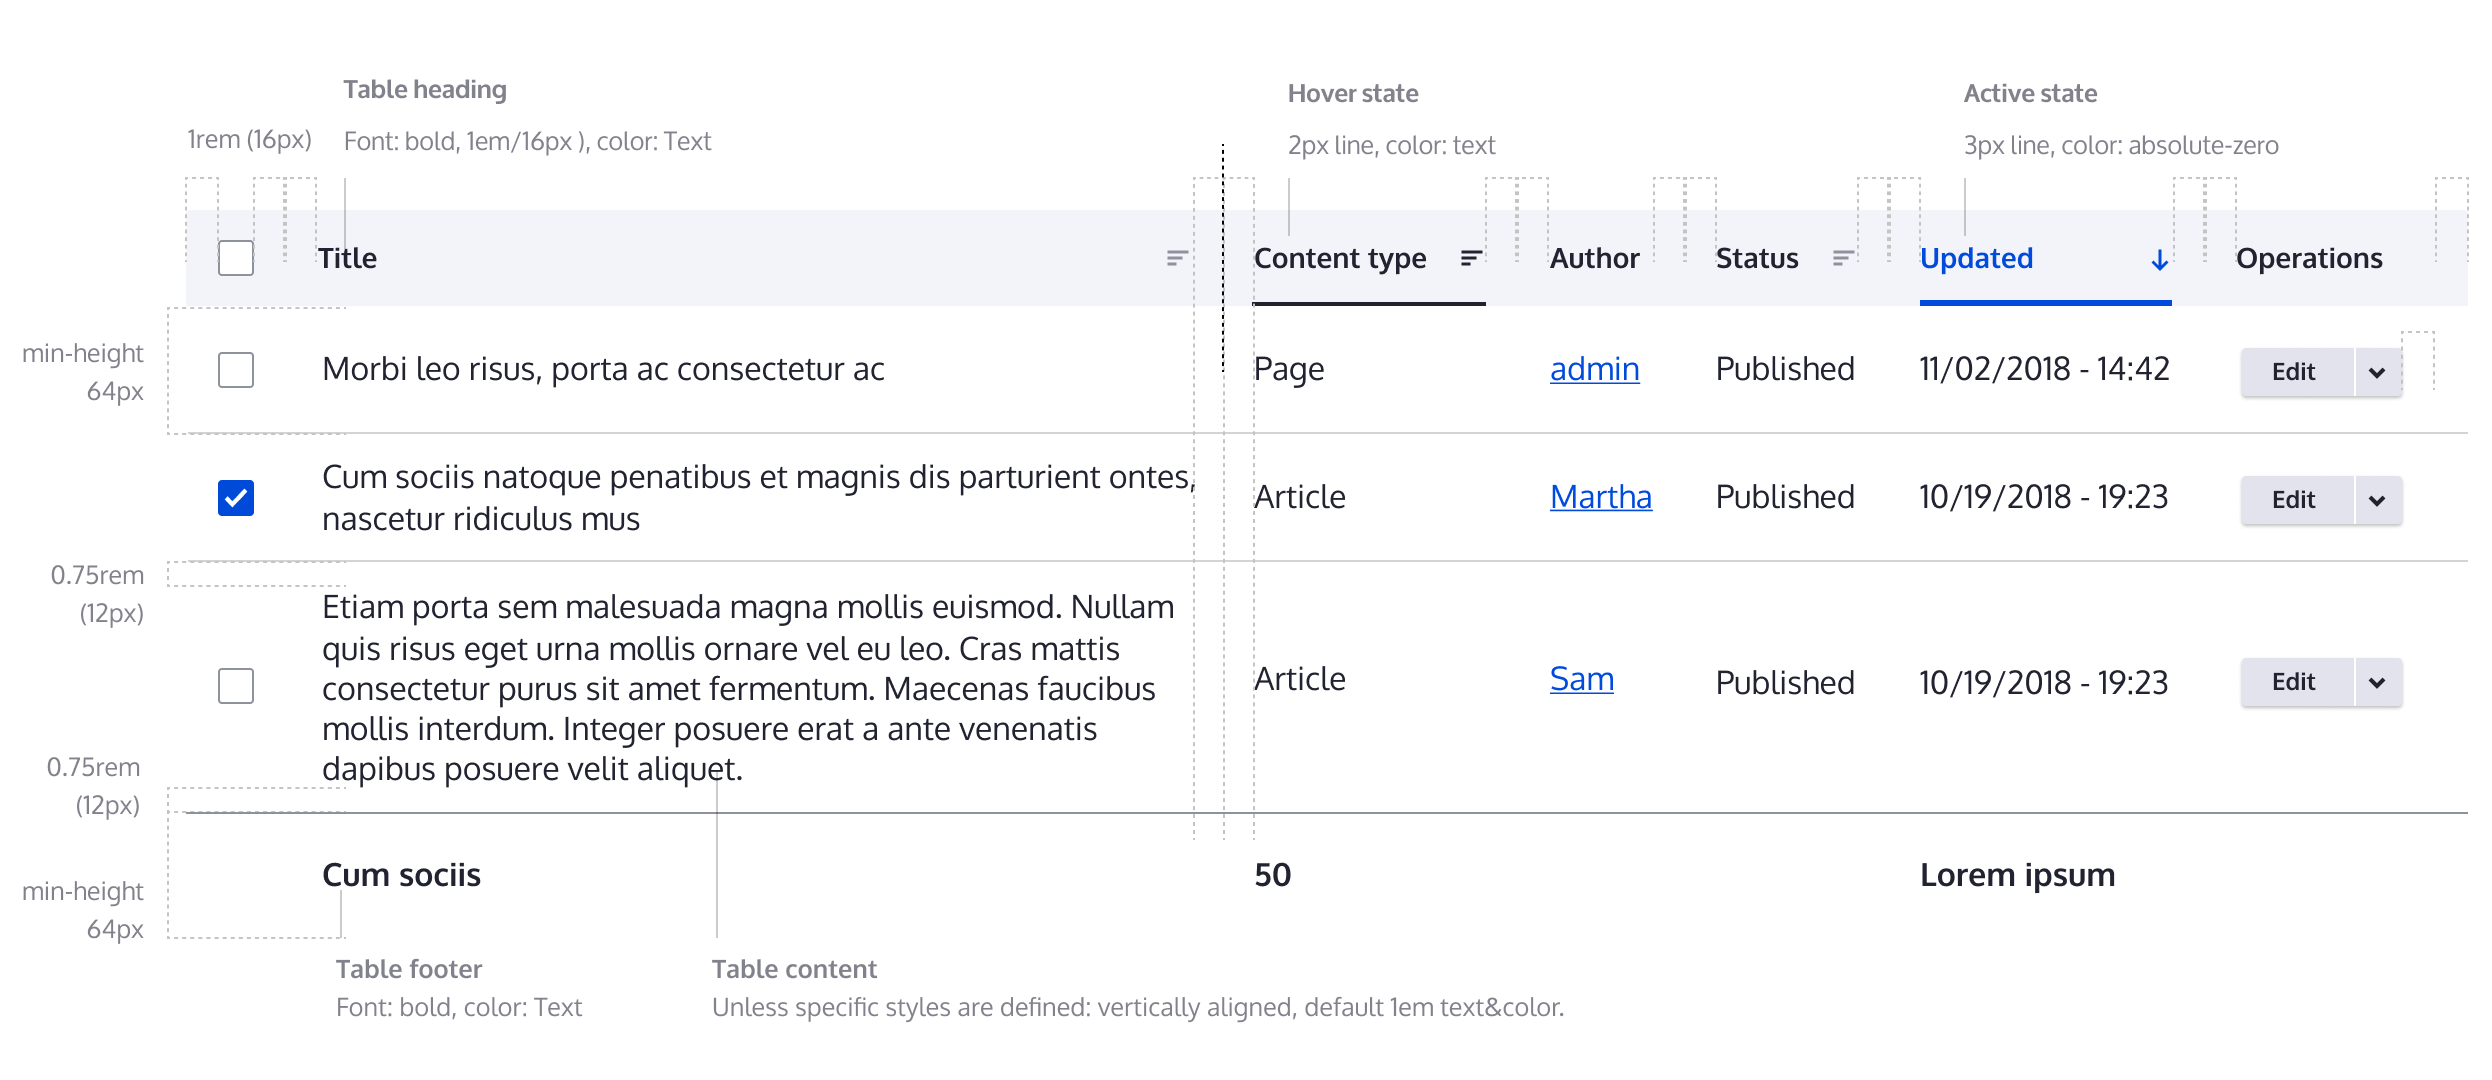Click the Author column header
Screen dimensions: 2492x1080
[x=1594, y=258]
